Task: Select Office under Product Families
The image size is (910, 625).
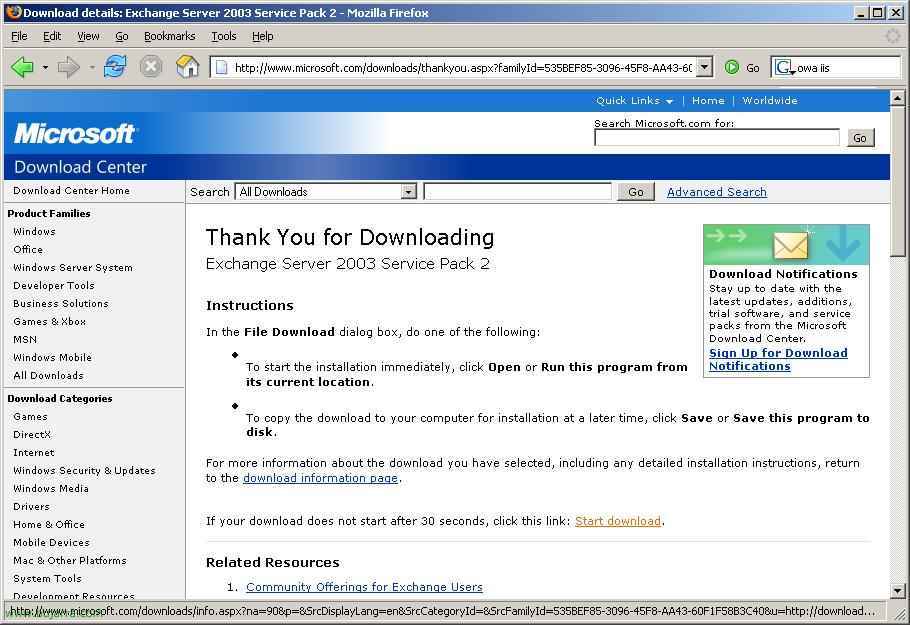Action: click(28, 249)
